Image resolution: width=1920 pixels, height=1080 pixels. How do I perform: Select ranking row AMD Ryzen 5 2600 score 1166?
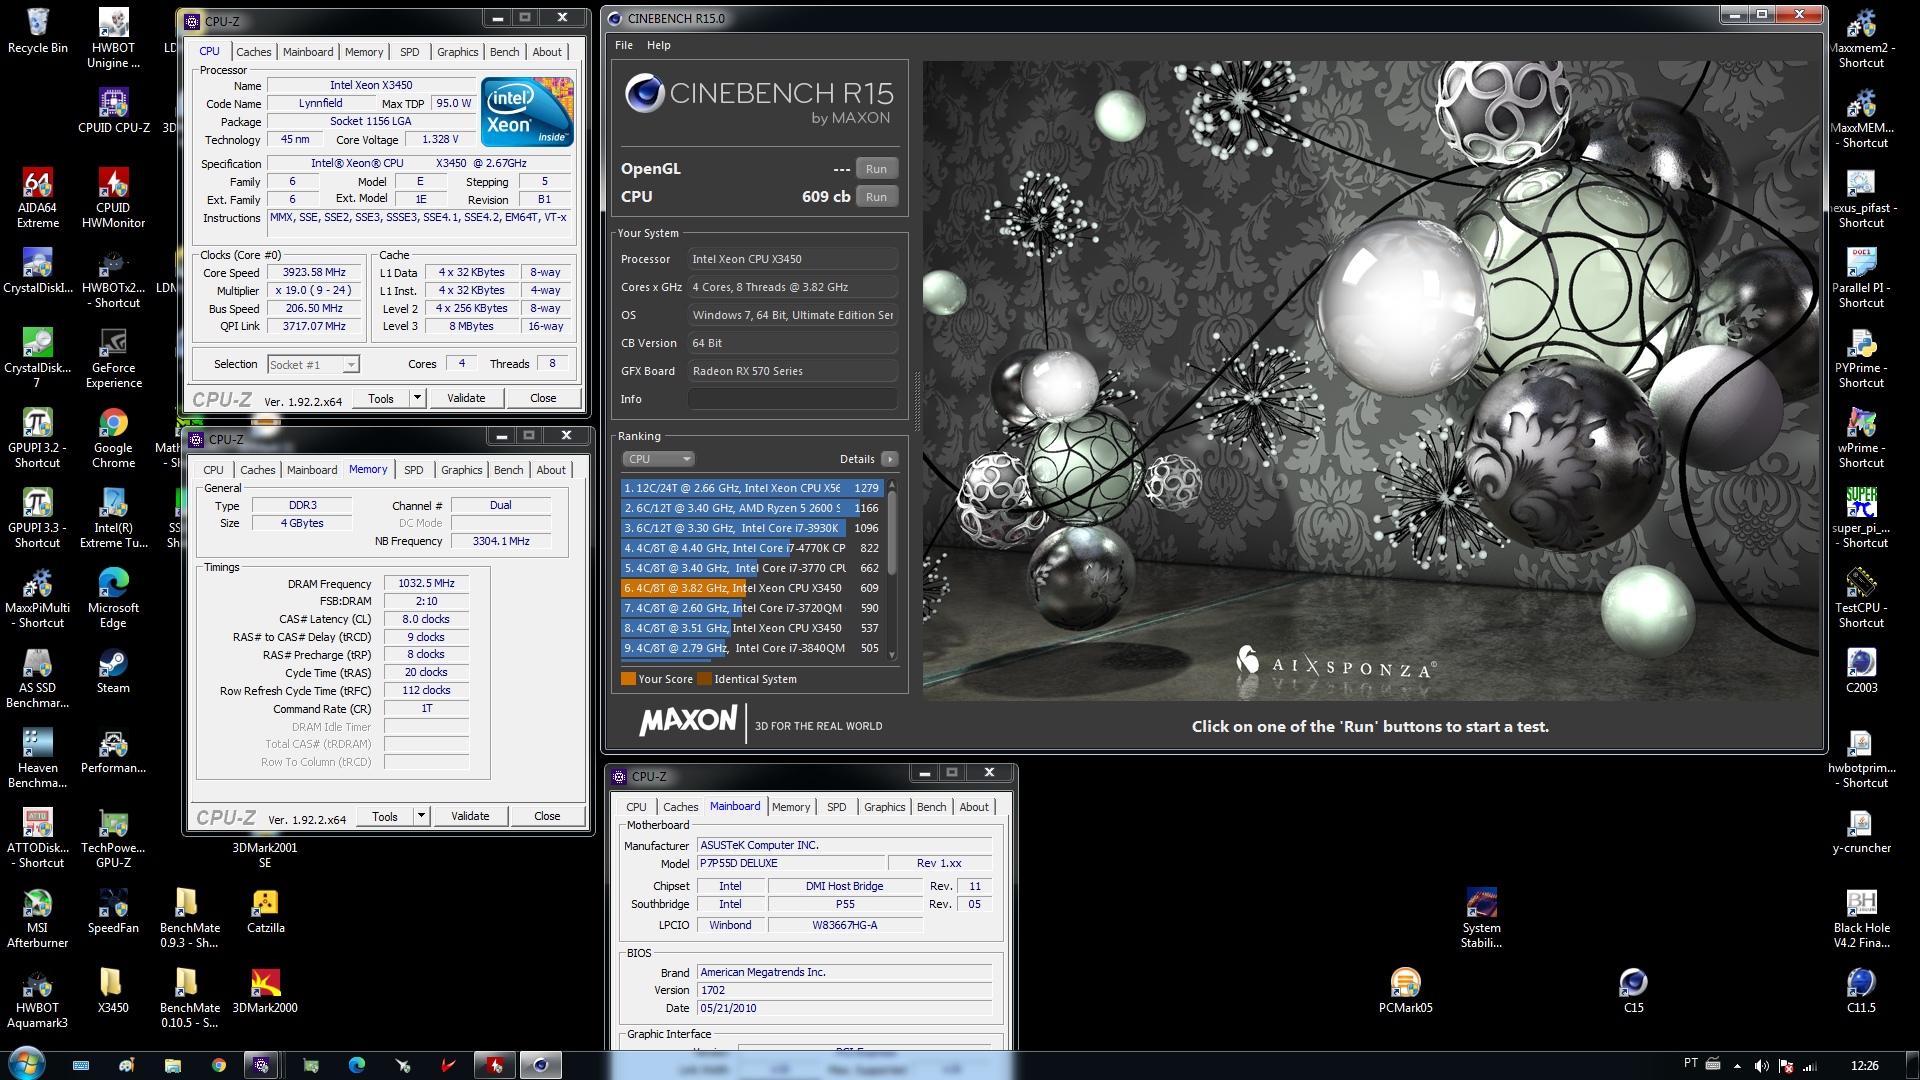coord(752,508)
